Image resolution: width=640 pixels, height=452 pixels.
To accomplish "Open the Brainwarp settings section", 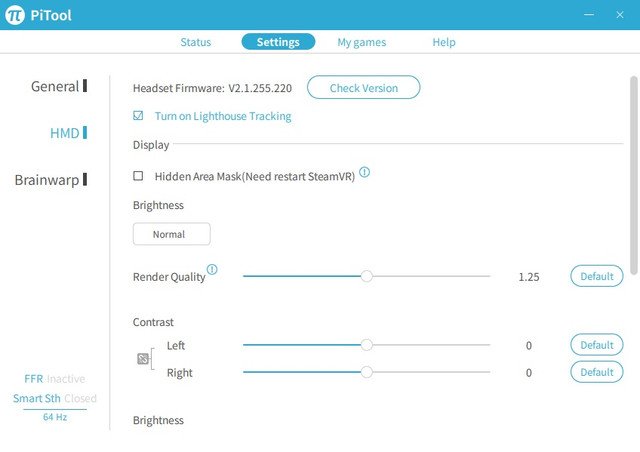I will 51,180.
